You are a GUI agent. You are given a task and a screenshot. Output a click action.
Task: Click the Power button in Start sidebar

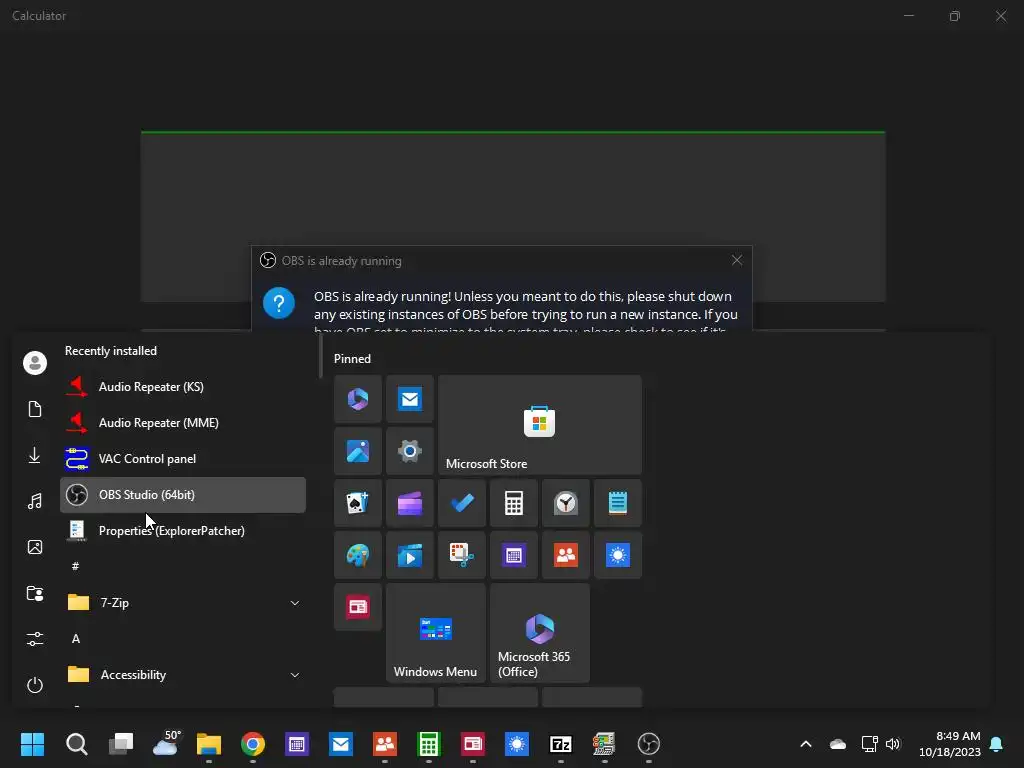[35, 684]
